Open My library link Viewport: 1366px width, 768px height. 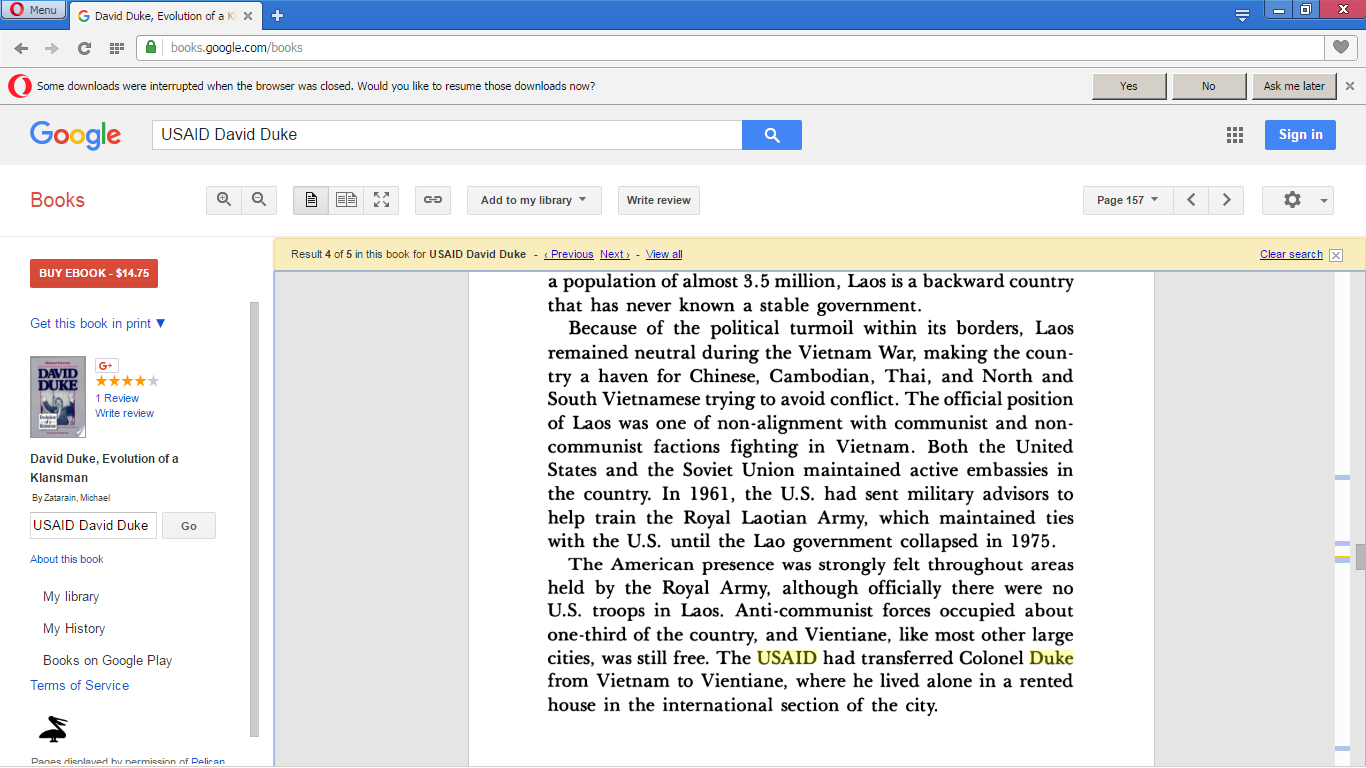click(x=71, y=596)
